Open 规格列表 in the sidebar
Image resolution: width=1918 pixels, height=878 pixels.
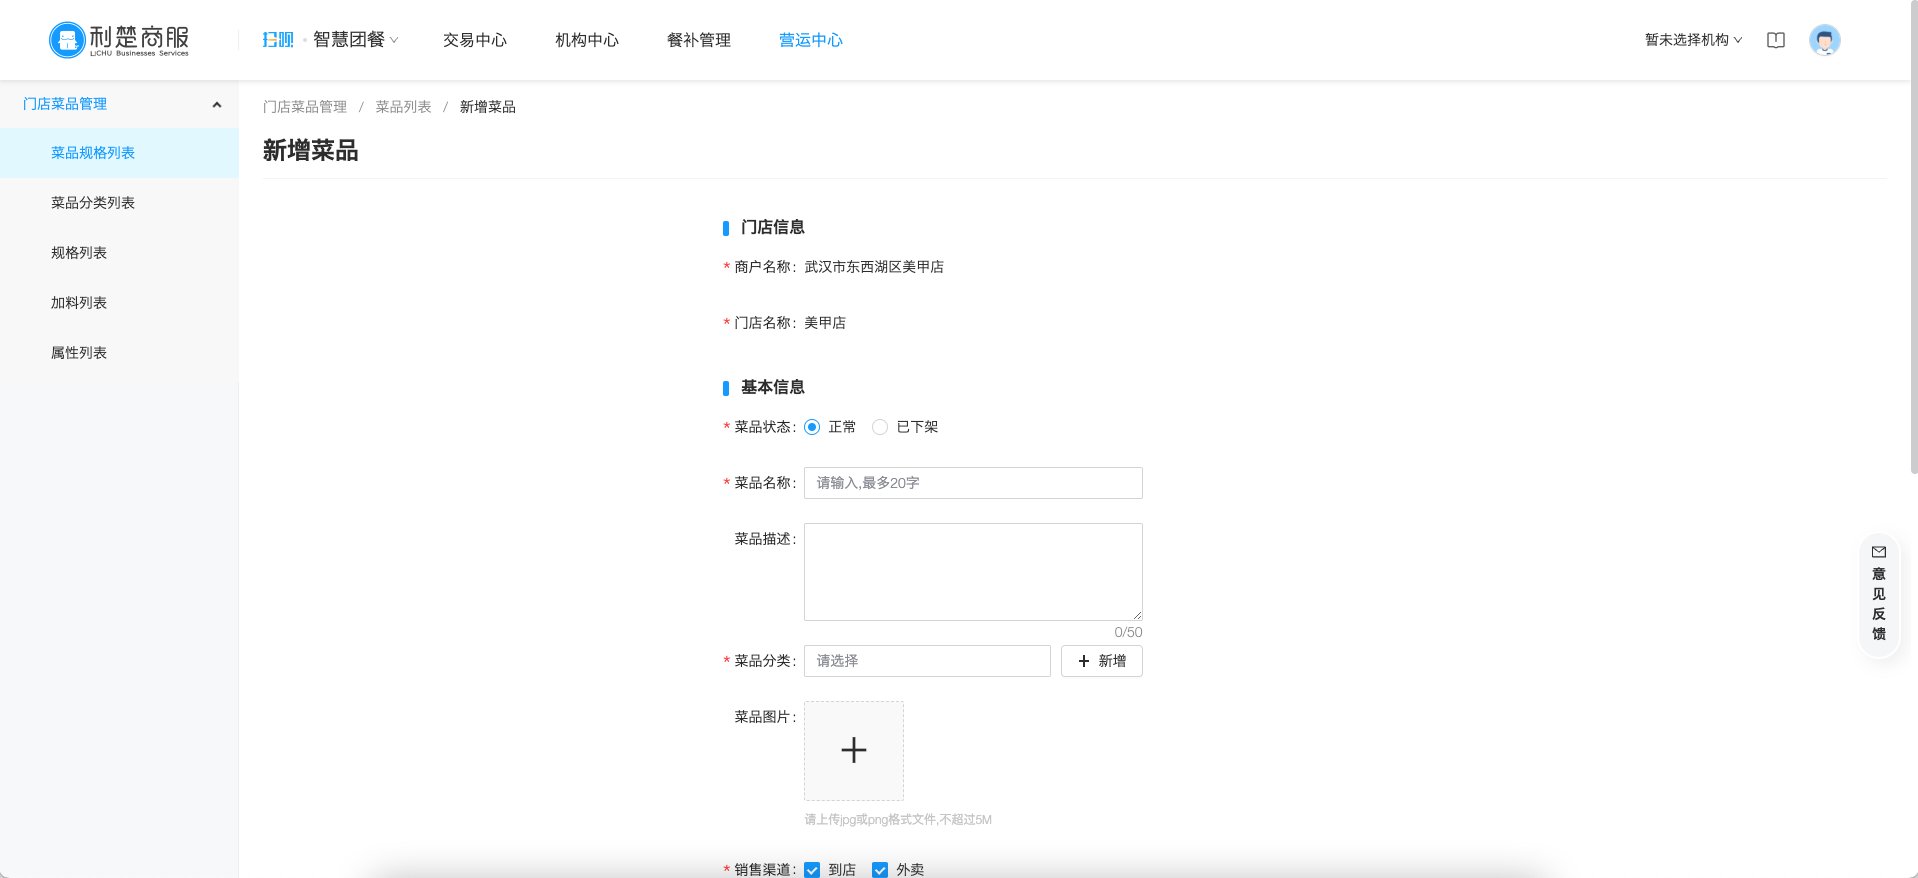120,253
